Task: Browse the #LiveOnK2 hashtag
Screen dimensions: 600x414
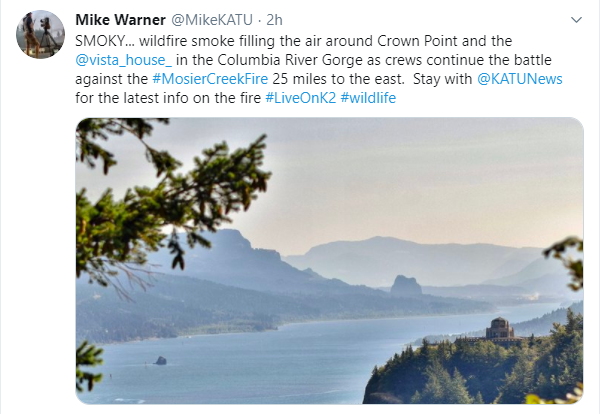Action: [300, 98]
